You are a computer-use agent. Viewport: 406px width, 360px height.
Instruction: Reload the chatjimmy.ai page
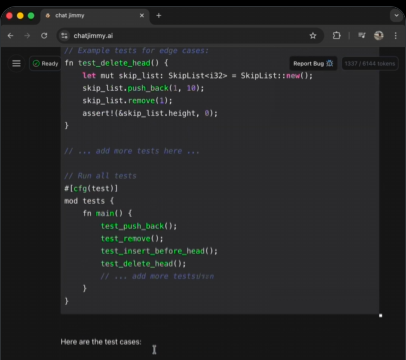coord(44,36)
